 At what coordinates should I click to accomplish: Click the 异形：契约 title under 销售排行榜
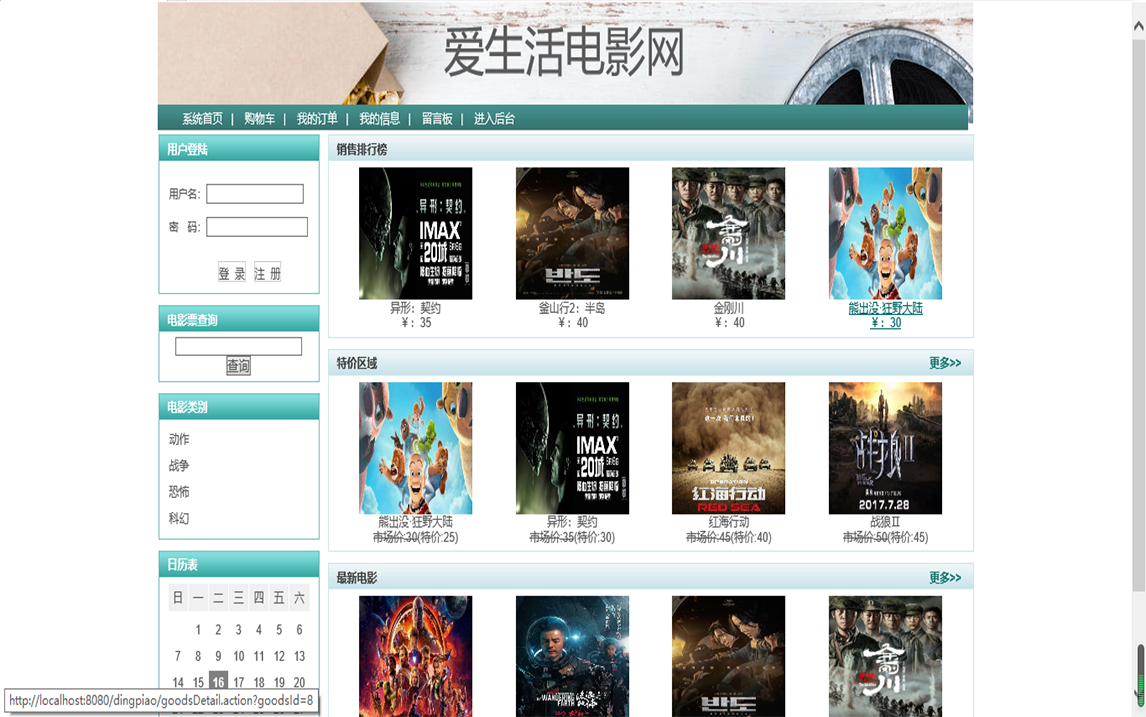pos(415,308)
